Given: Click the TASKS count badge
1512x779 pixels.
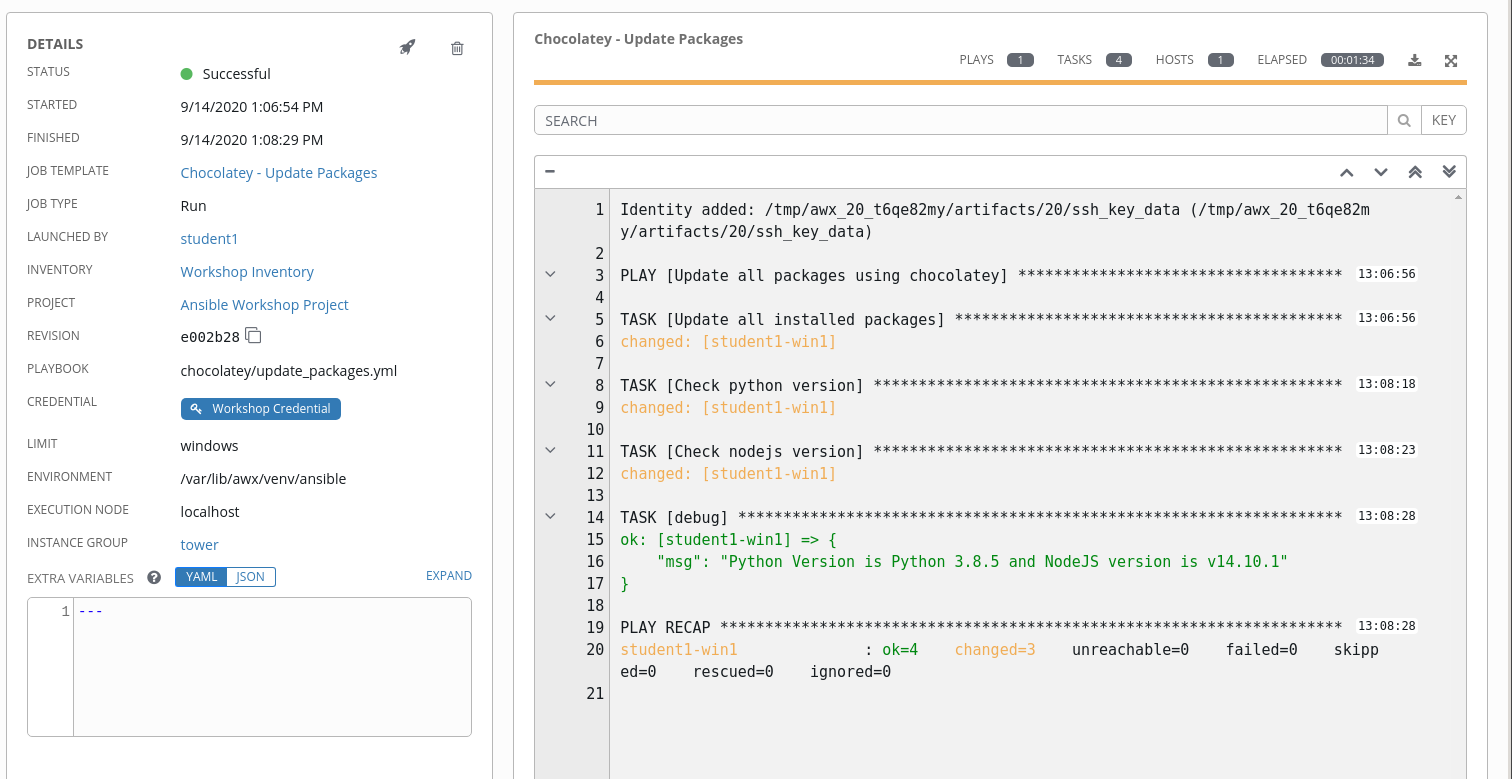Looking at the screenshot, I should pos(1119,60).
